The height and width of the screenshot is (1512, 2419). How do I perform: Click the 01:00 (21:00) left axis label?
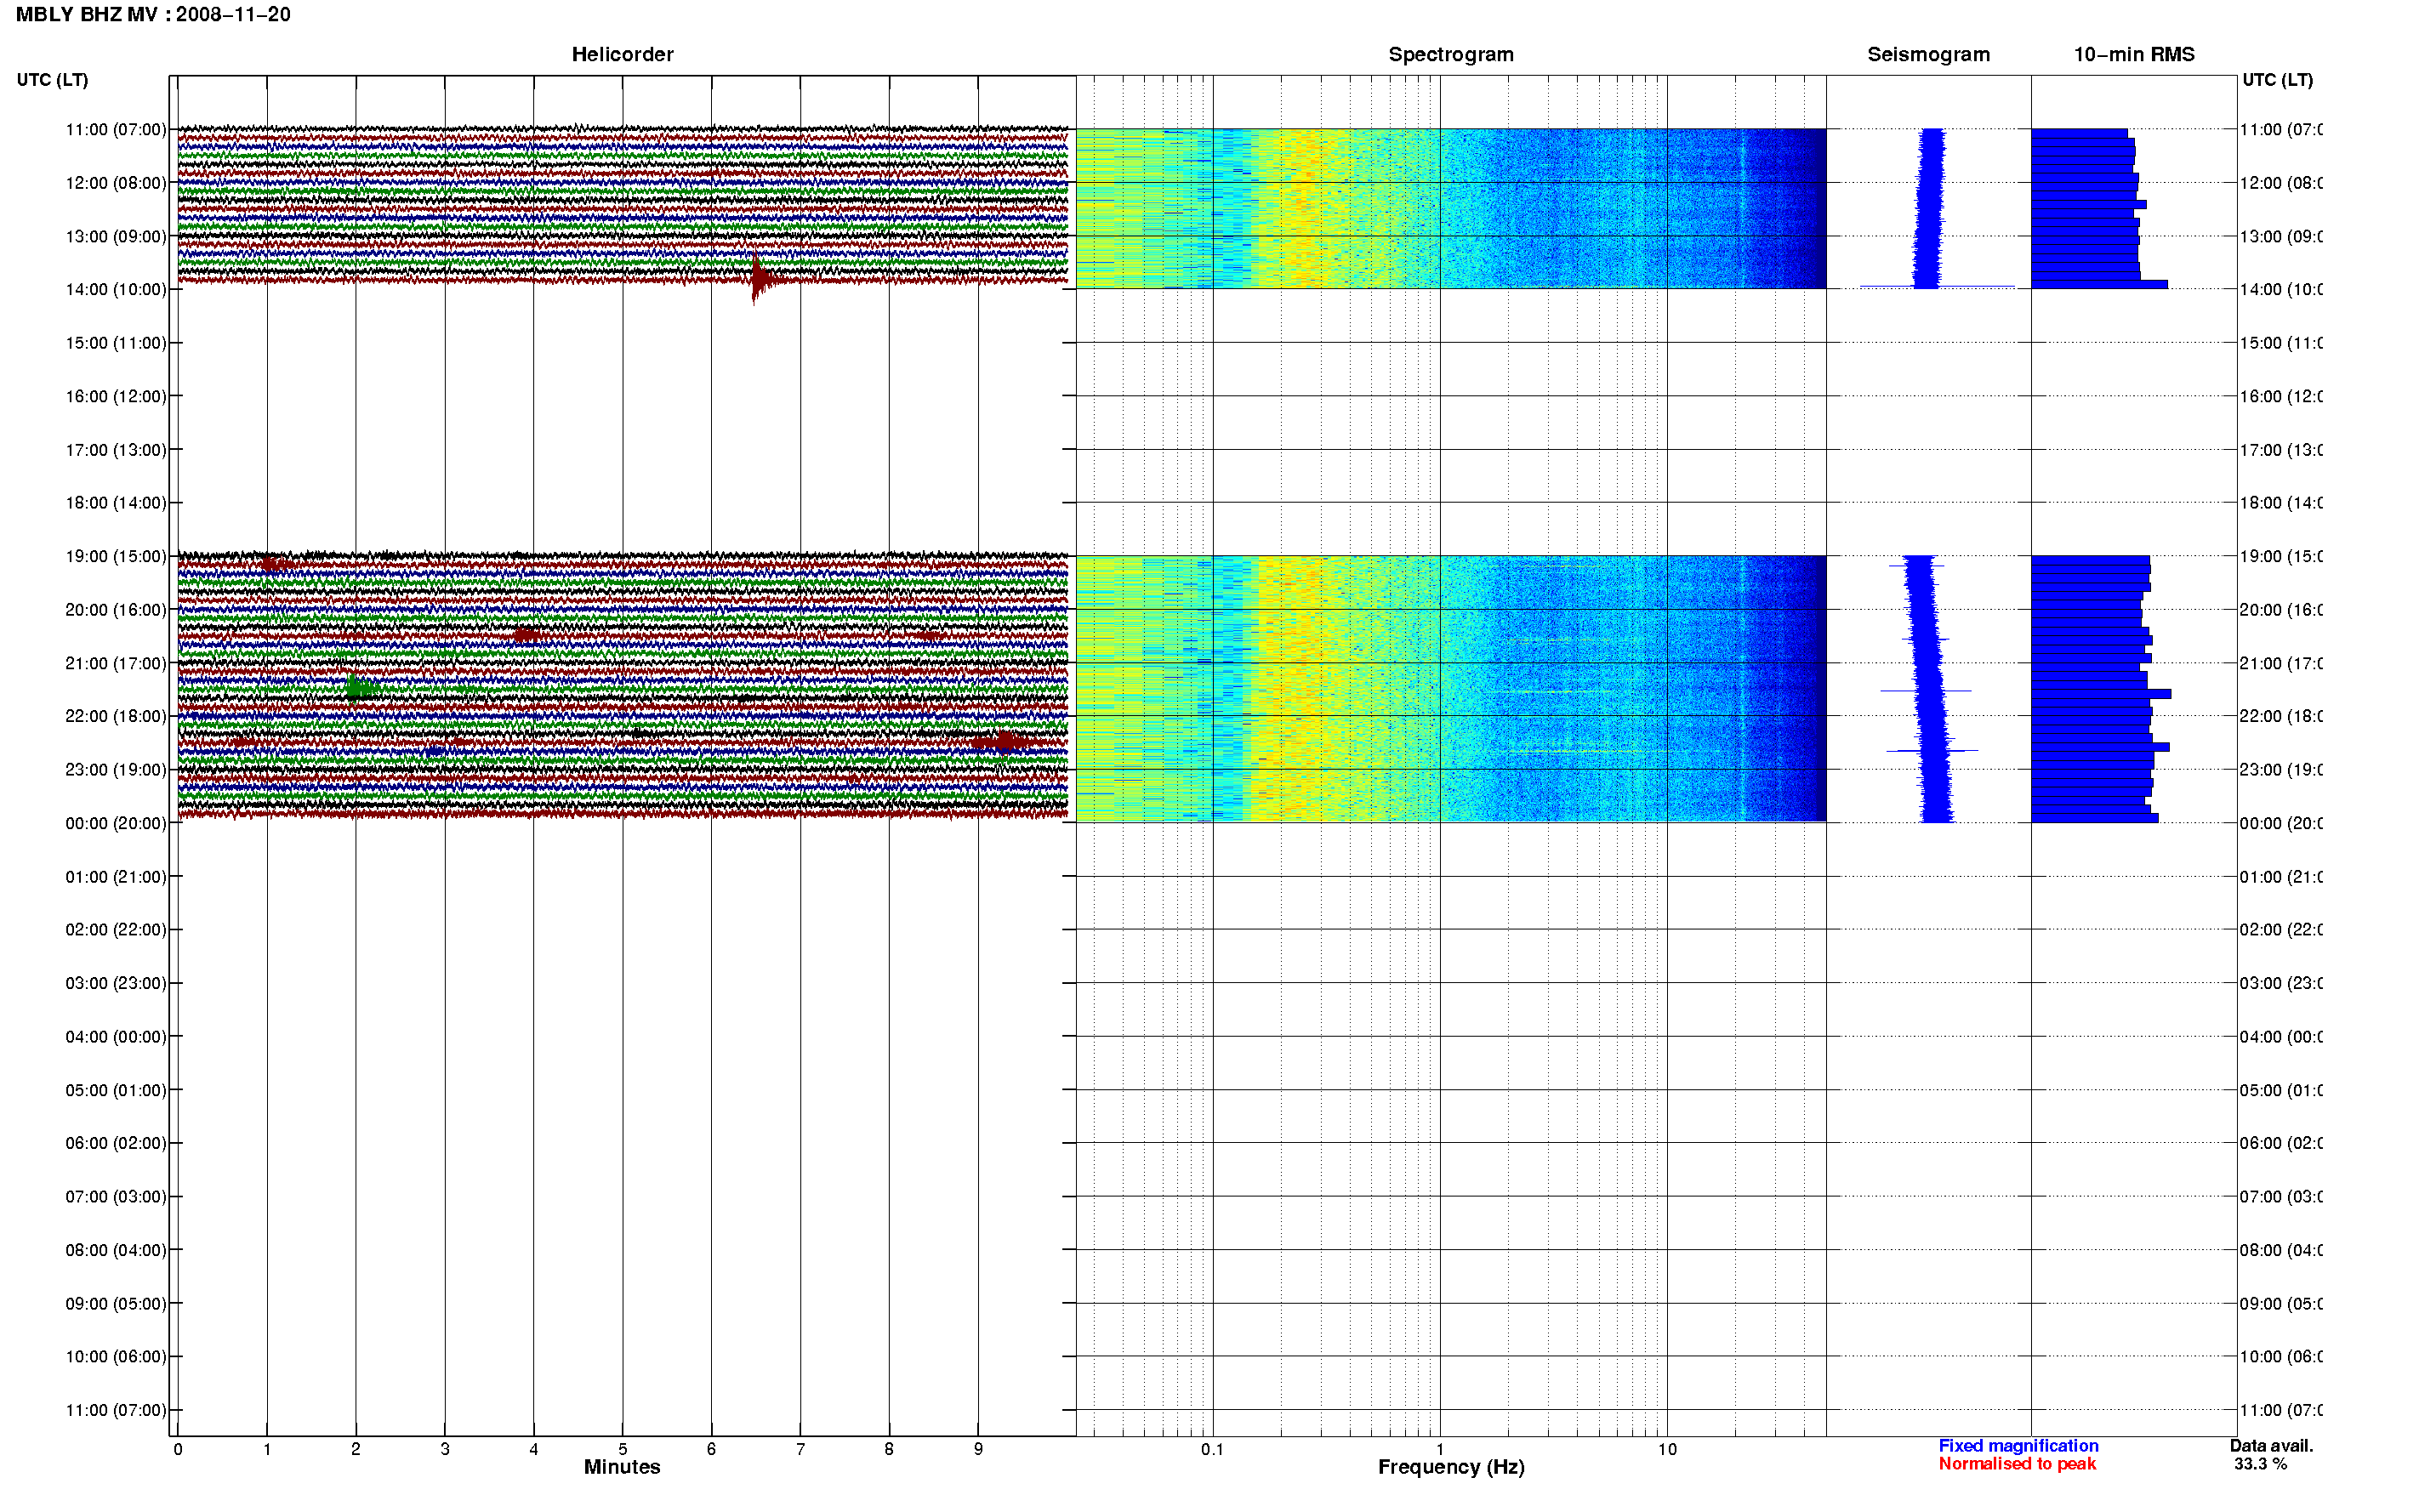[116, 877]
